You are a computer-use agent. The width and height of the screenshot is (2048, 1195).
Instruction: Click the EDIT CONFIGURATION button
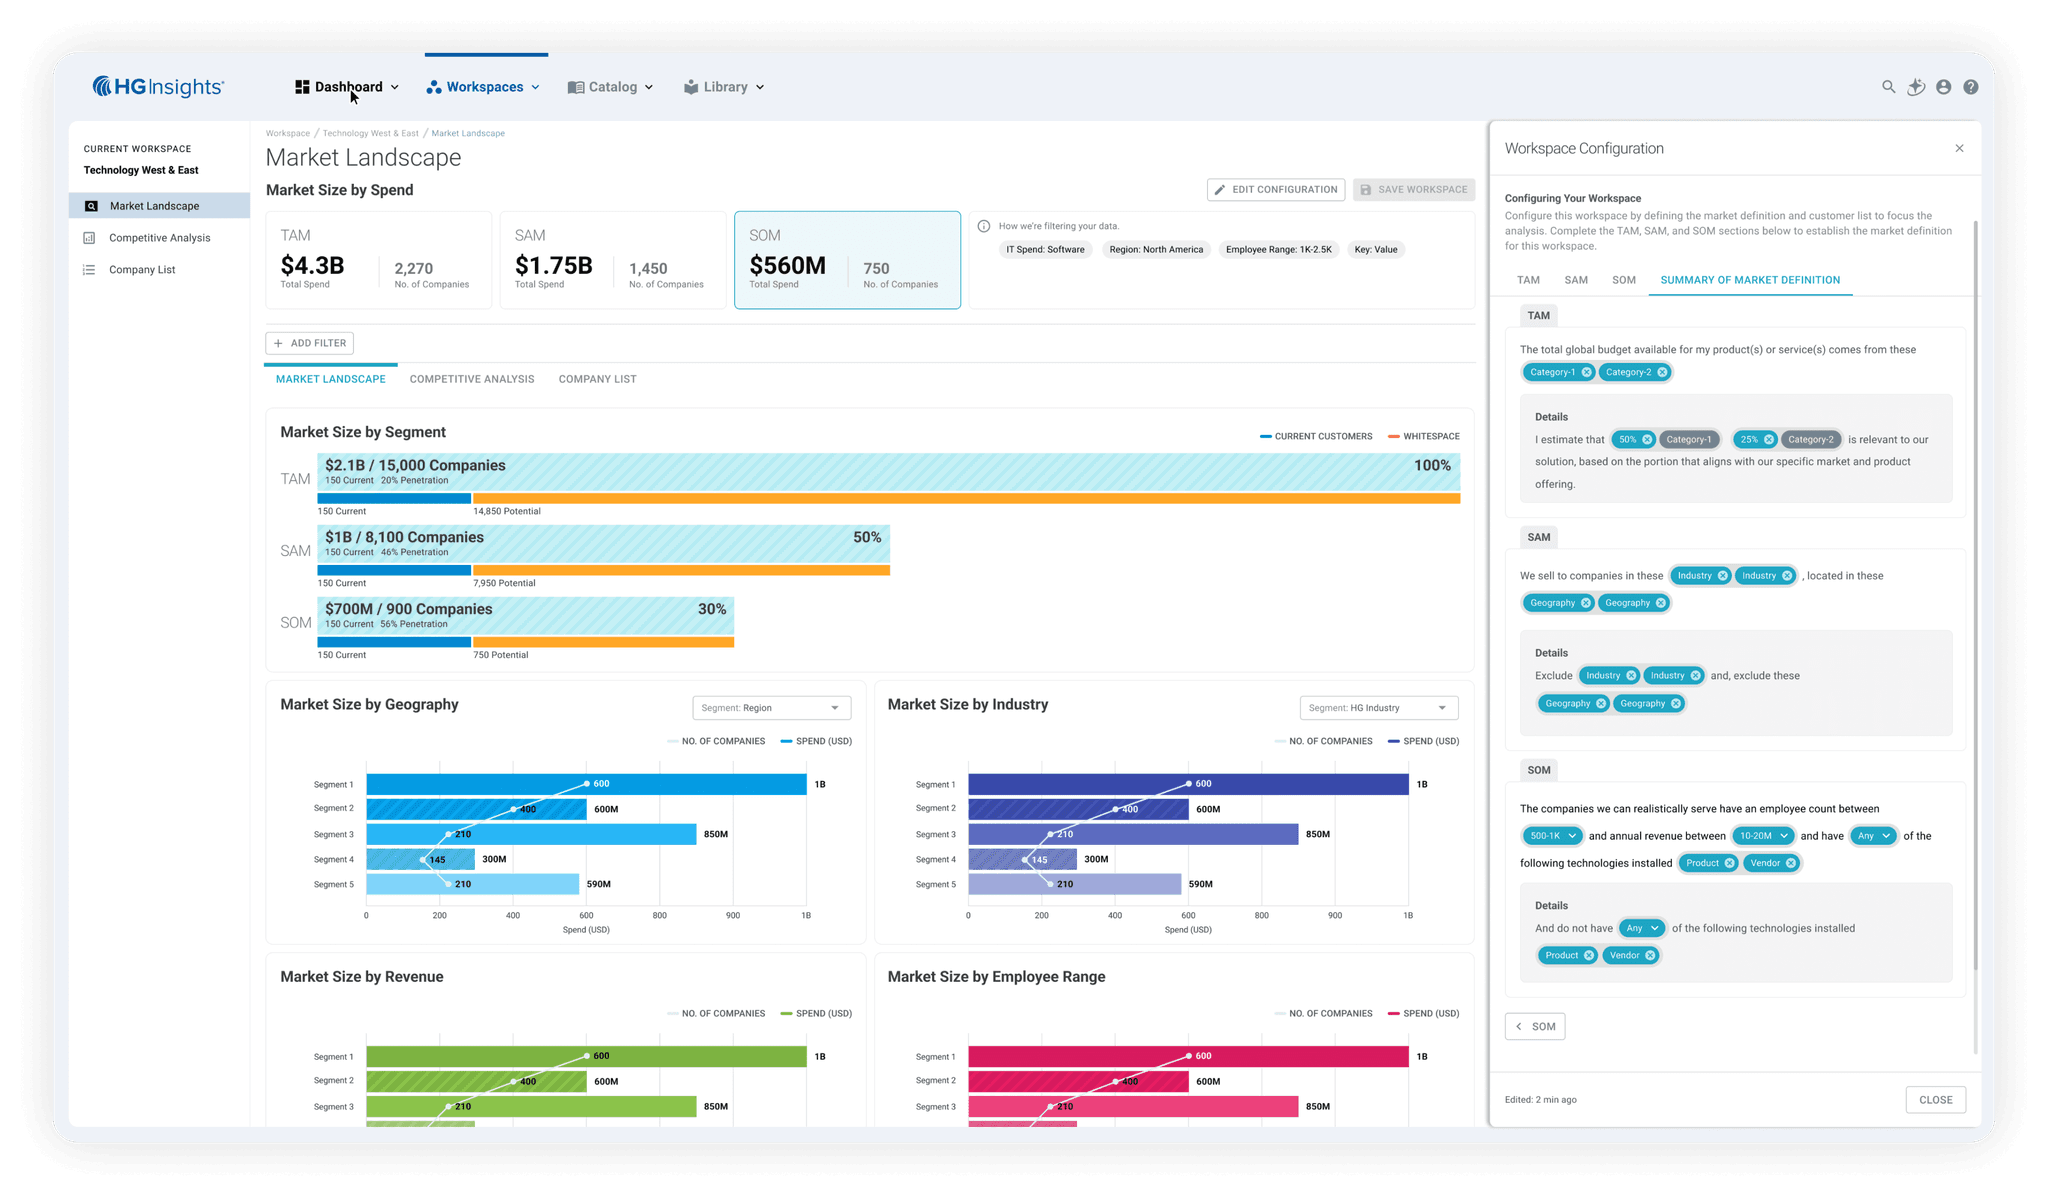coord(1275,189)
